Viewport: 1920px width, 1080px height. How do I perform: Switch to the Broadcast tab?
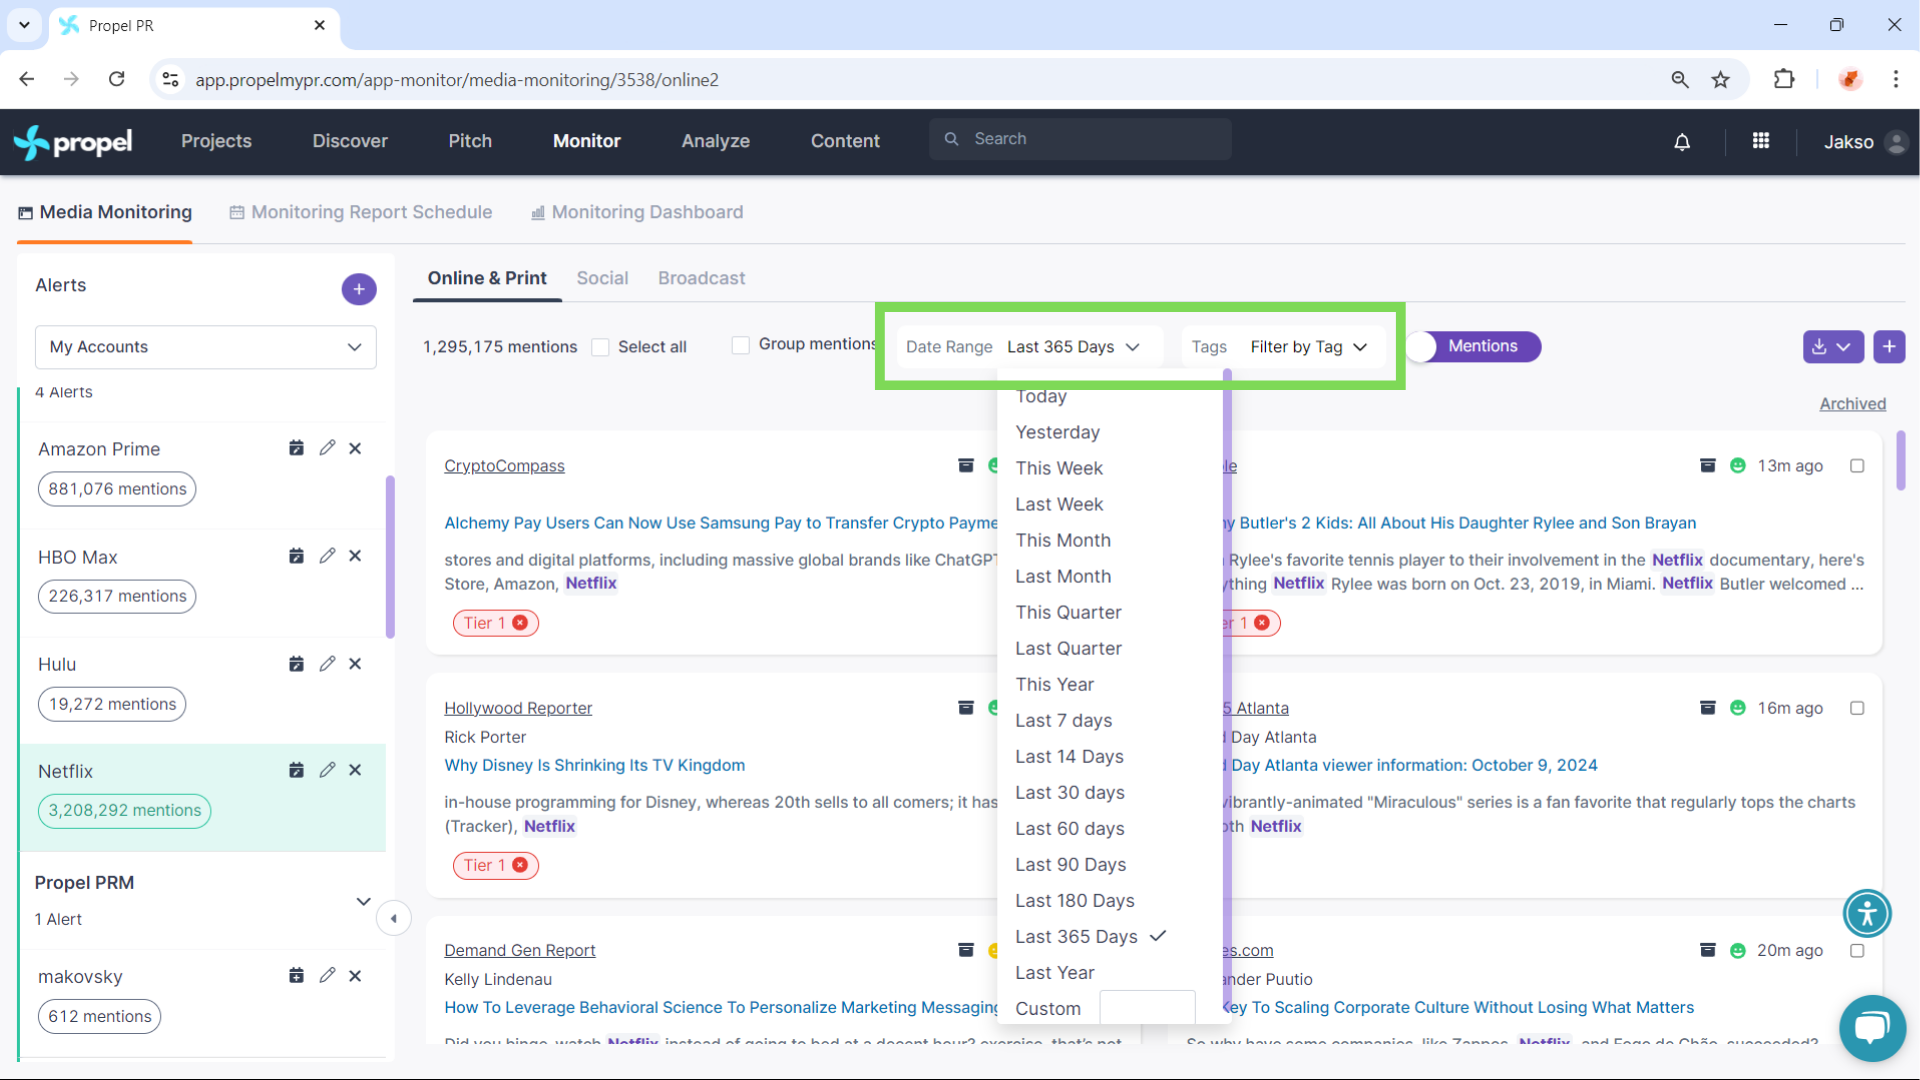701,278
